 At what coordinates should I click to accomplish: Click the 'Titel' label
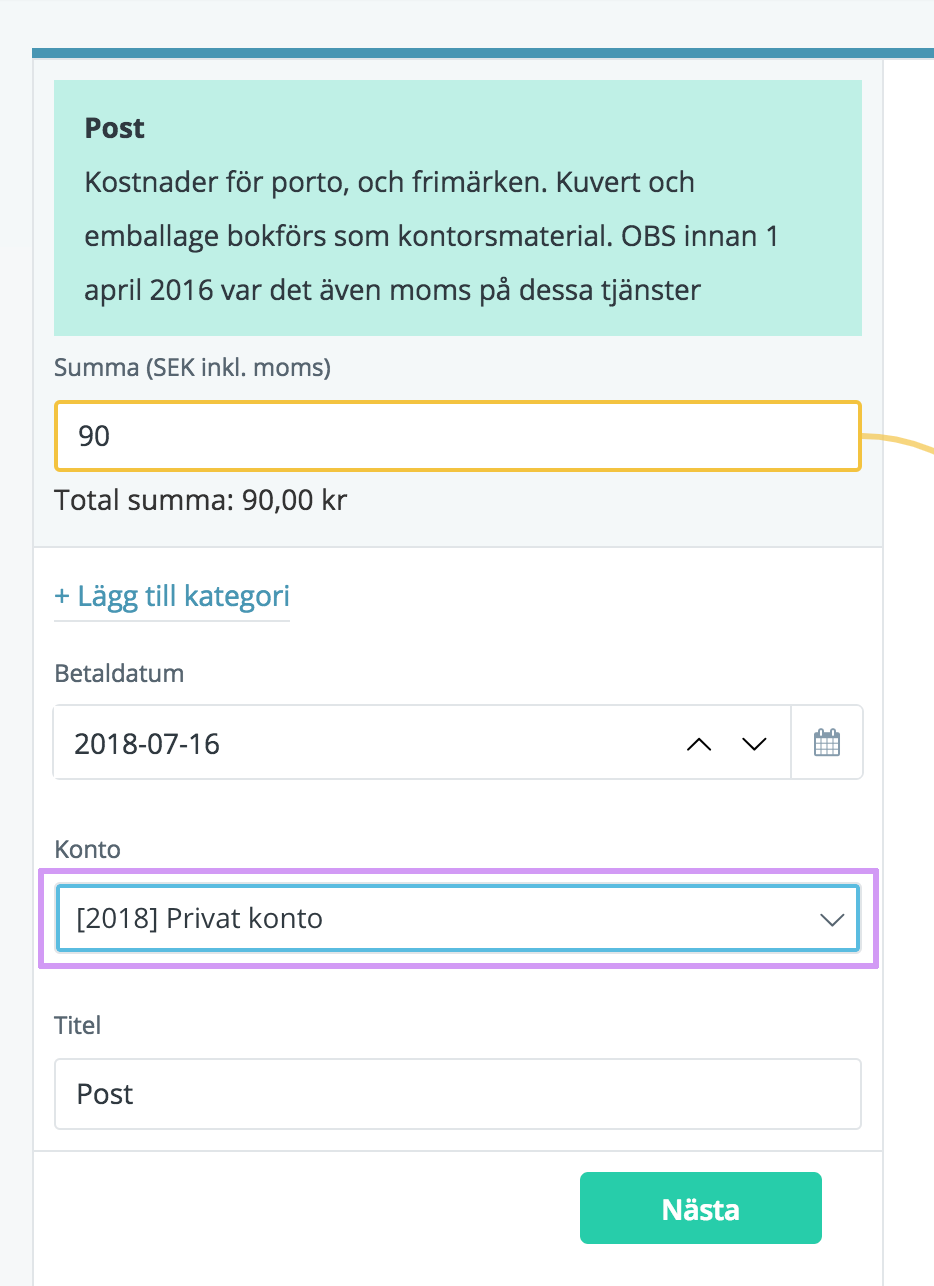[78, 1025]
